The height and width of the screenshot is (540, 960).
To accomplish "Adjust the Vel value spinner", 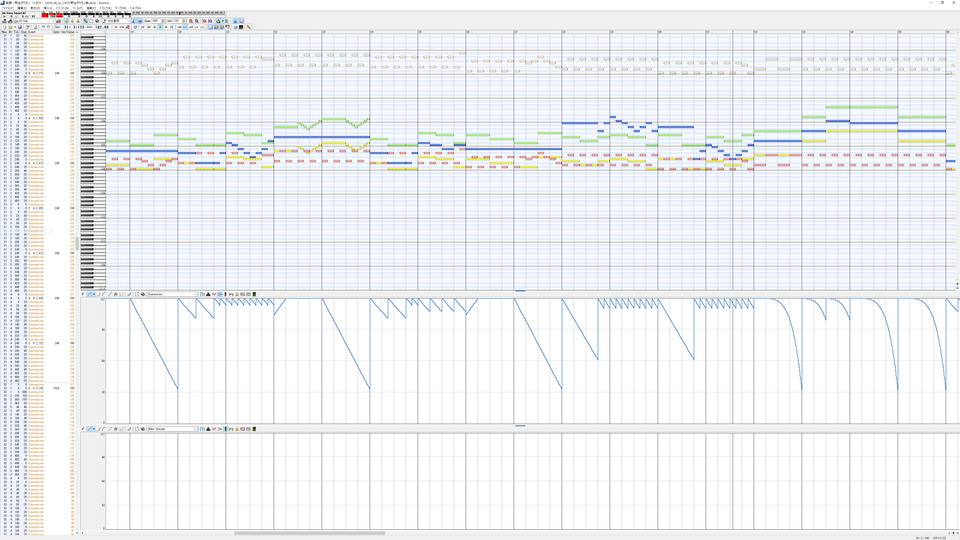I will [x=184, y=21].
